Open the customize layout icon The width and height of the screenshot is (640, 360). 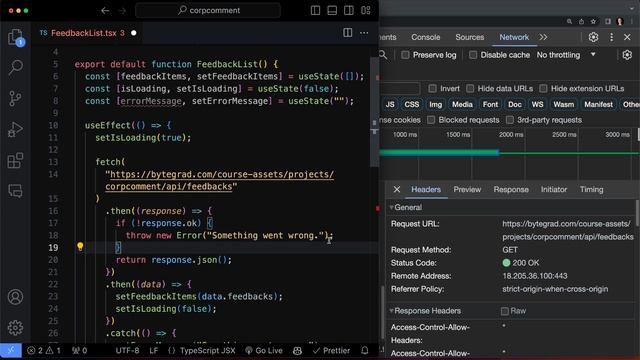[x=365, y=11]
